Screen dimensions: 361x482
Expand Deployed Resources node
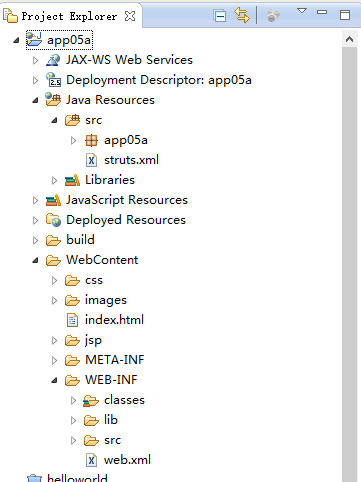[x=35, y=220]
